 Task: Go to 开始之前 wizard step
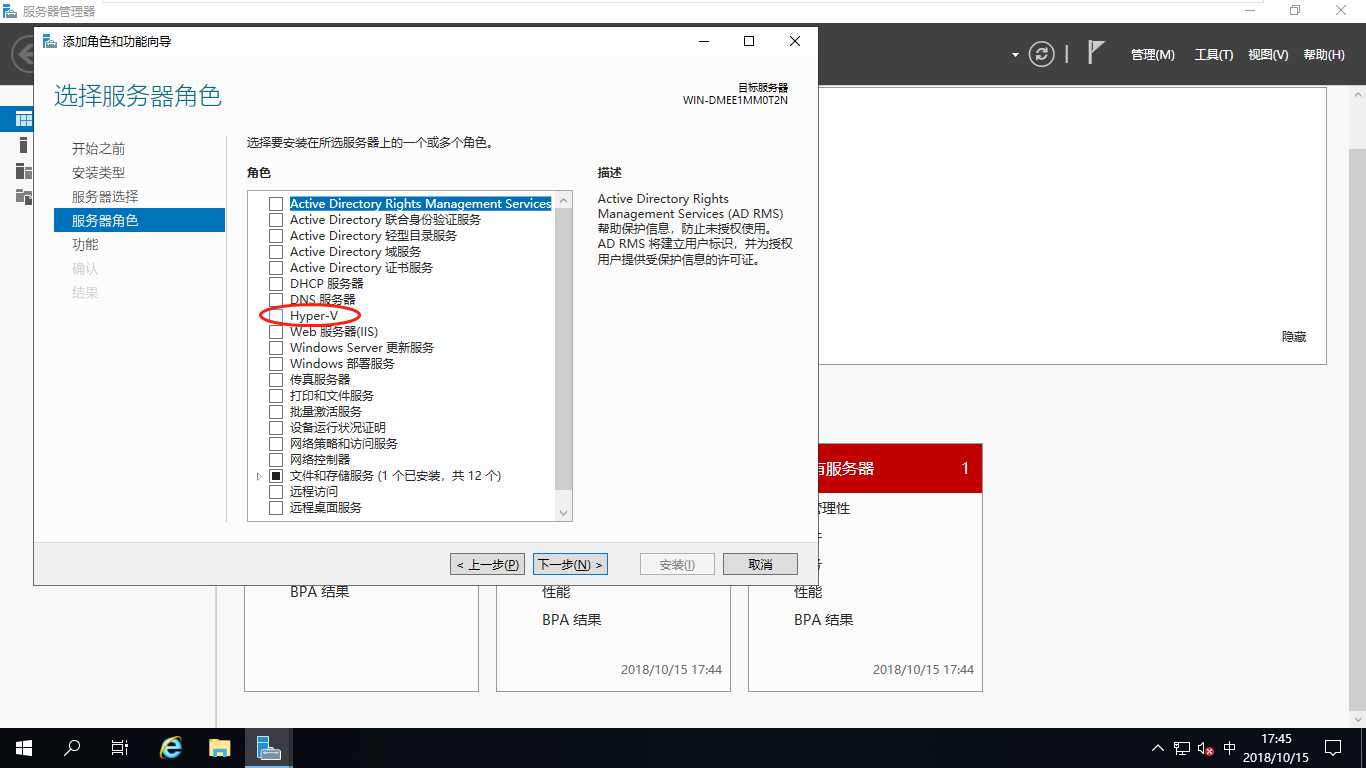98,148
